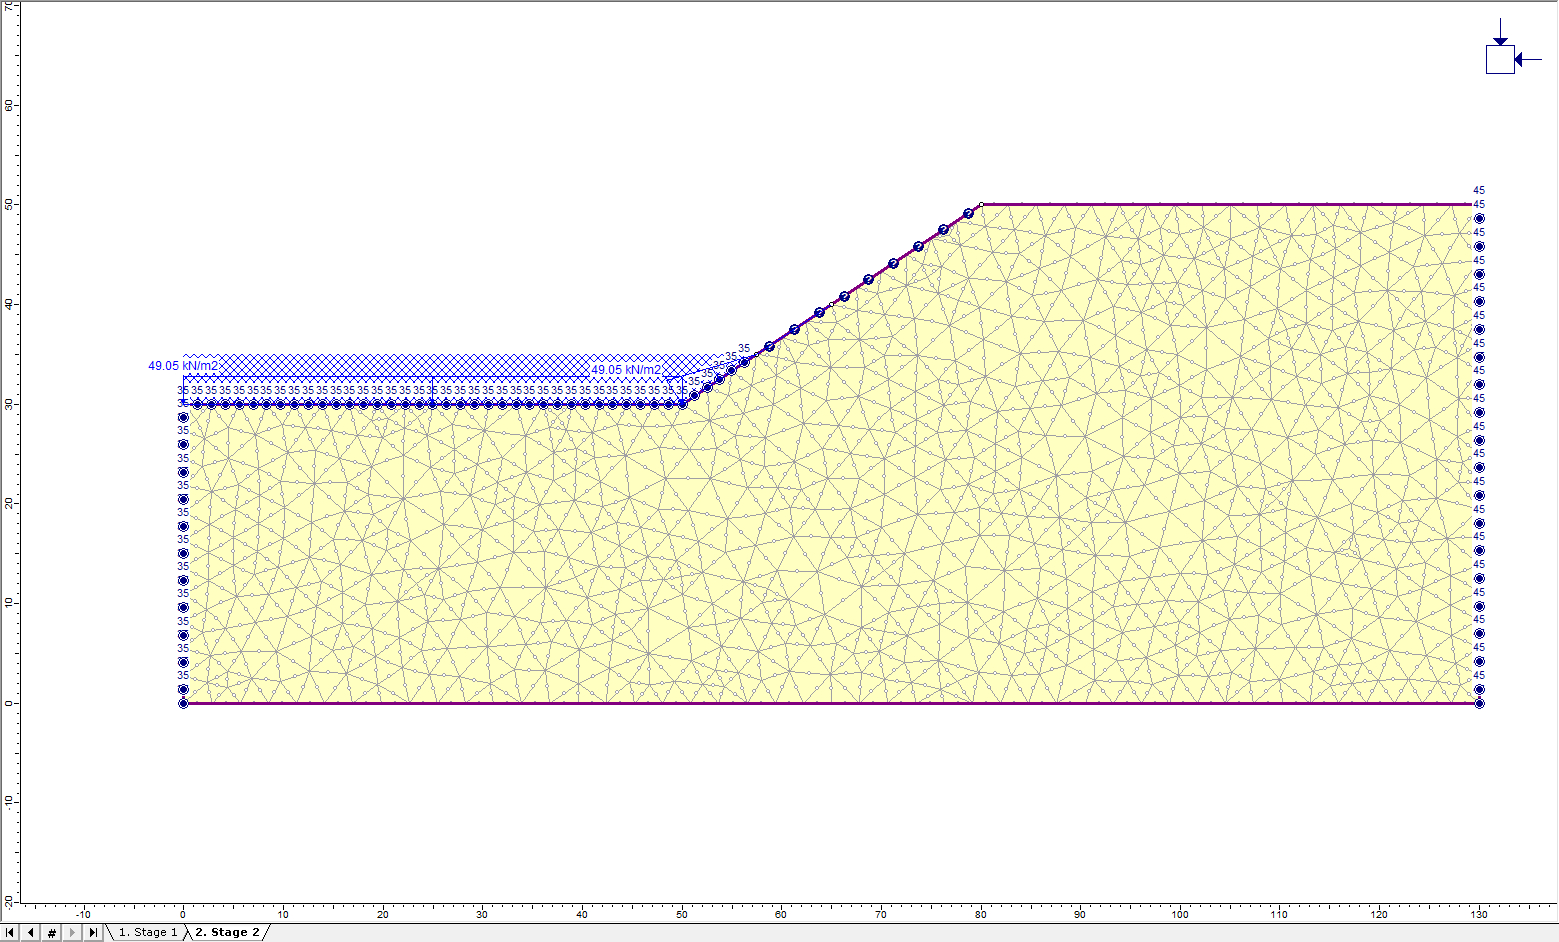The image size is (1559, 942).
Task: Click the horizontal ruler at 100 mark
Action: [1180, 913]
